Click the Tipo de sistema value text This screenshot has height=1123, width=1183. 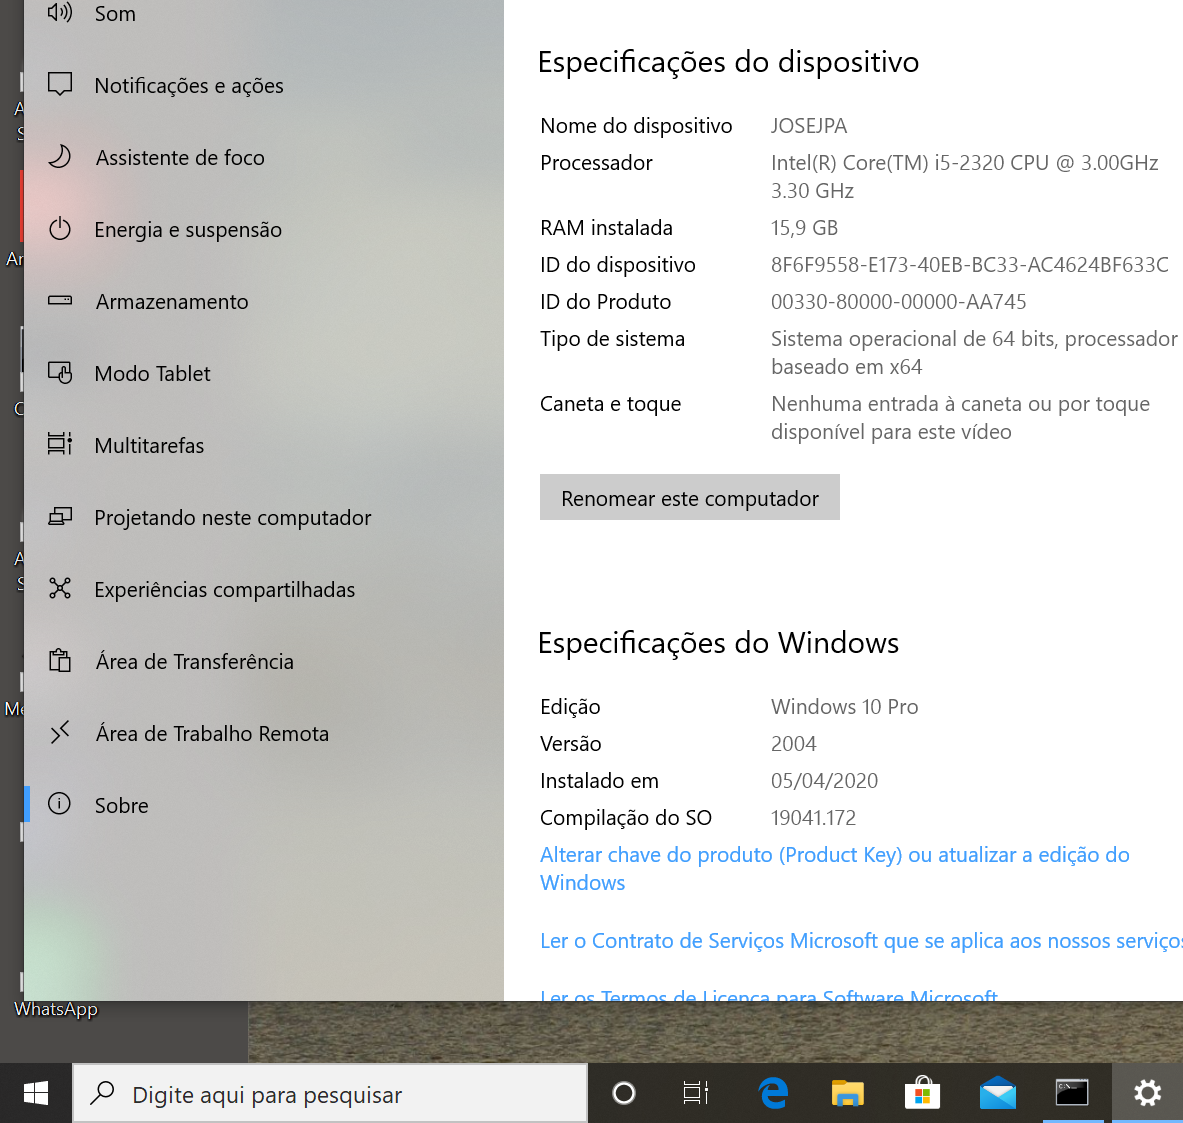[974, 352]
